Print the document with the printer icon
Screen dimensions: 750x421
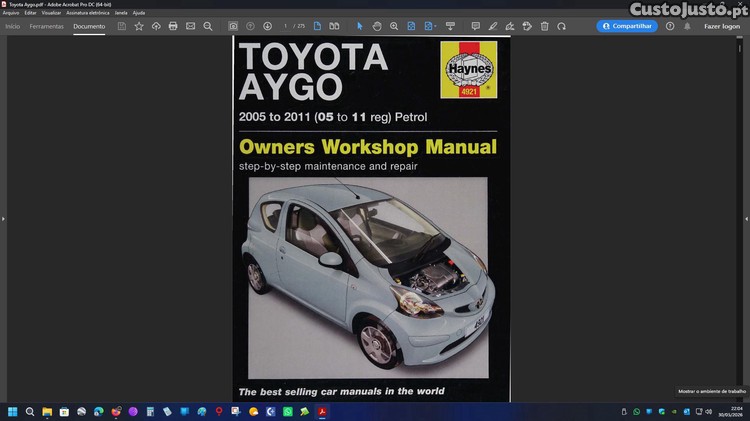point(173,26)
